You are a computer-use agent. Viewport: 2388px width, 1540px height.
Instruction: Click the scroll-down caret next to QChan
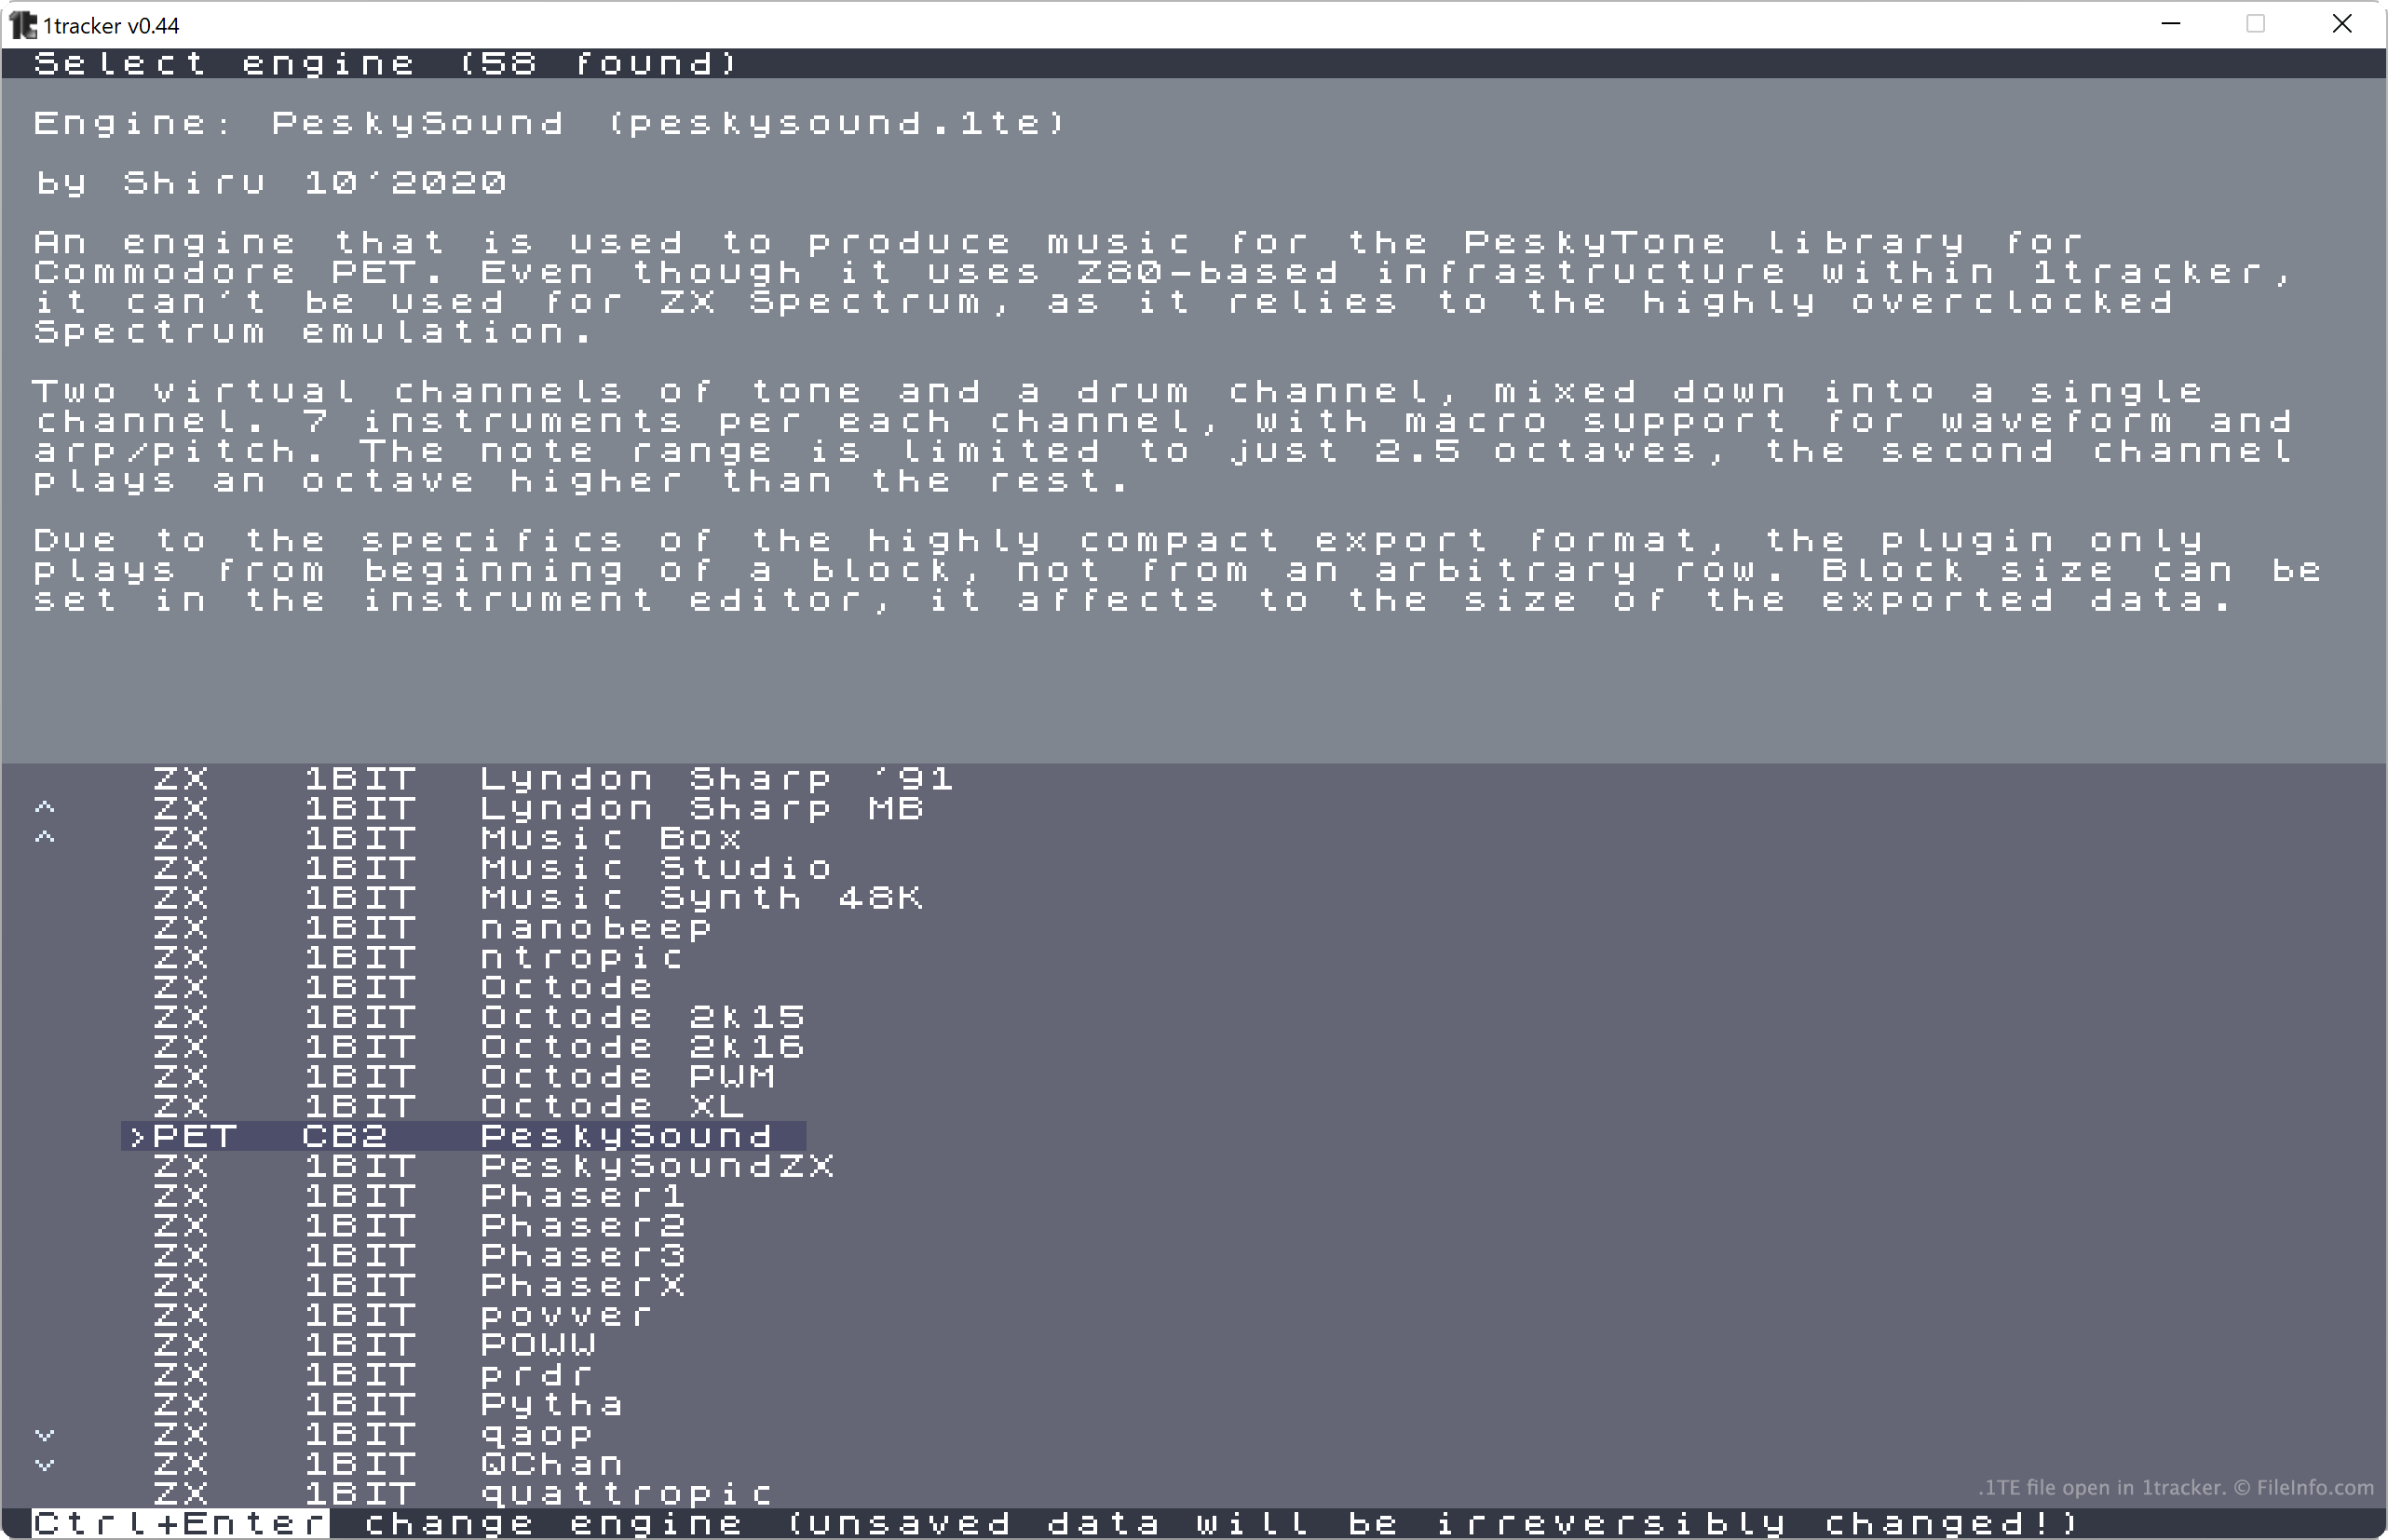click(44, 1465)
